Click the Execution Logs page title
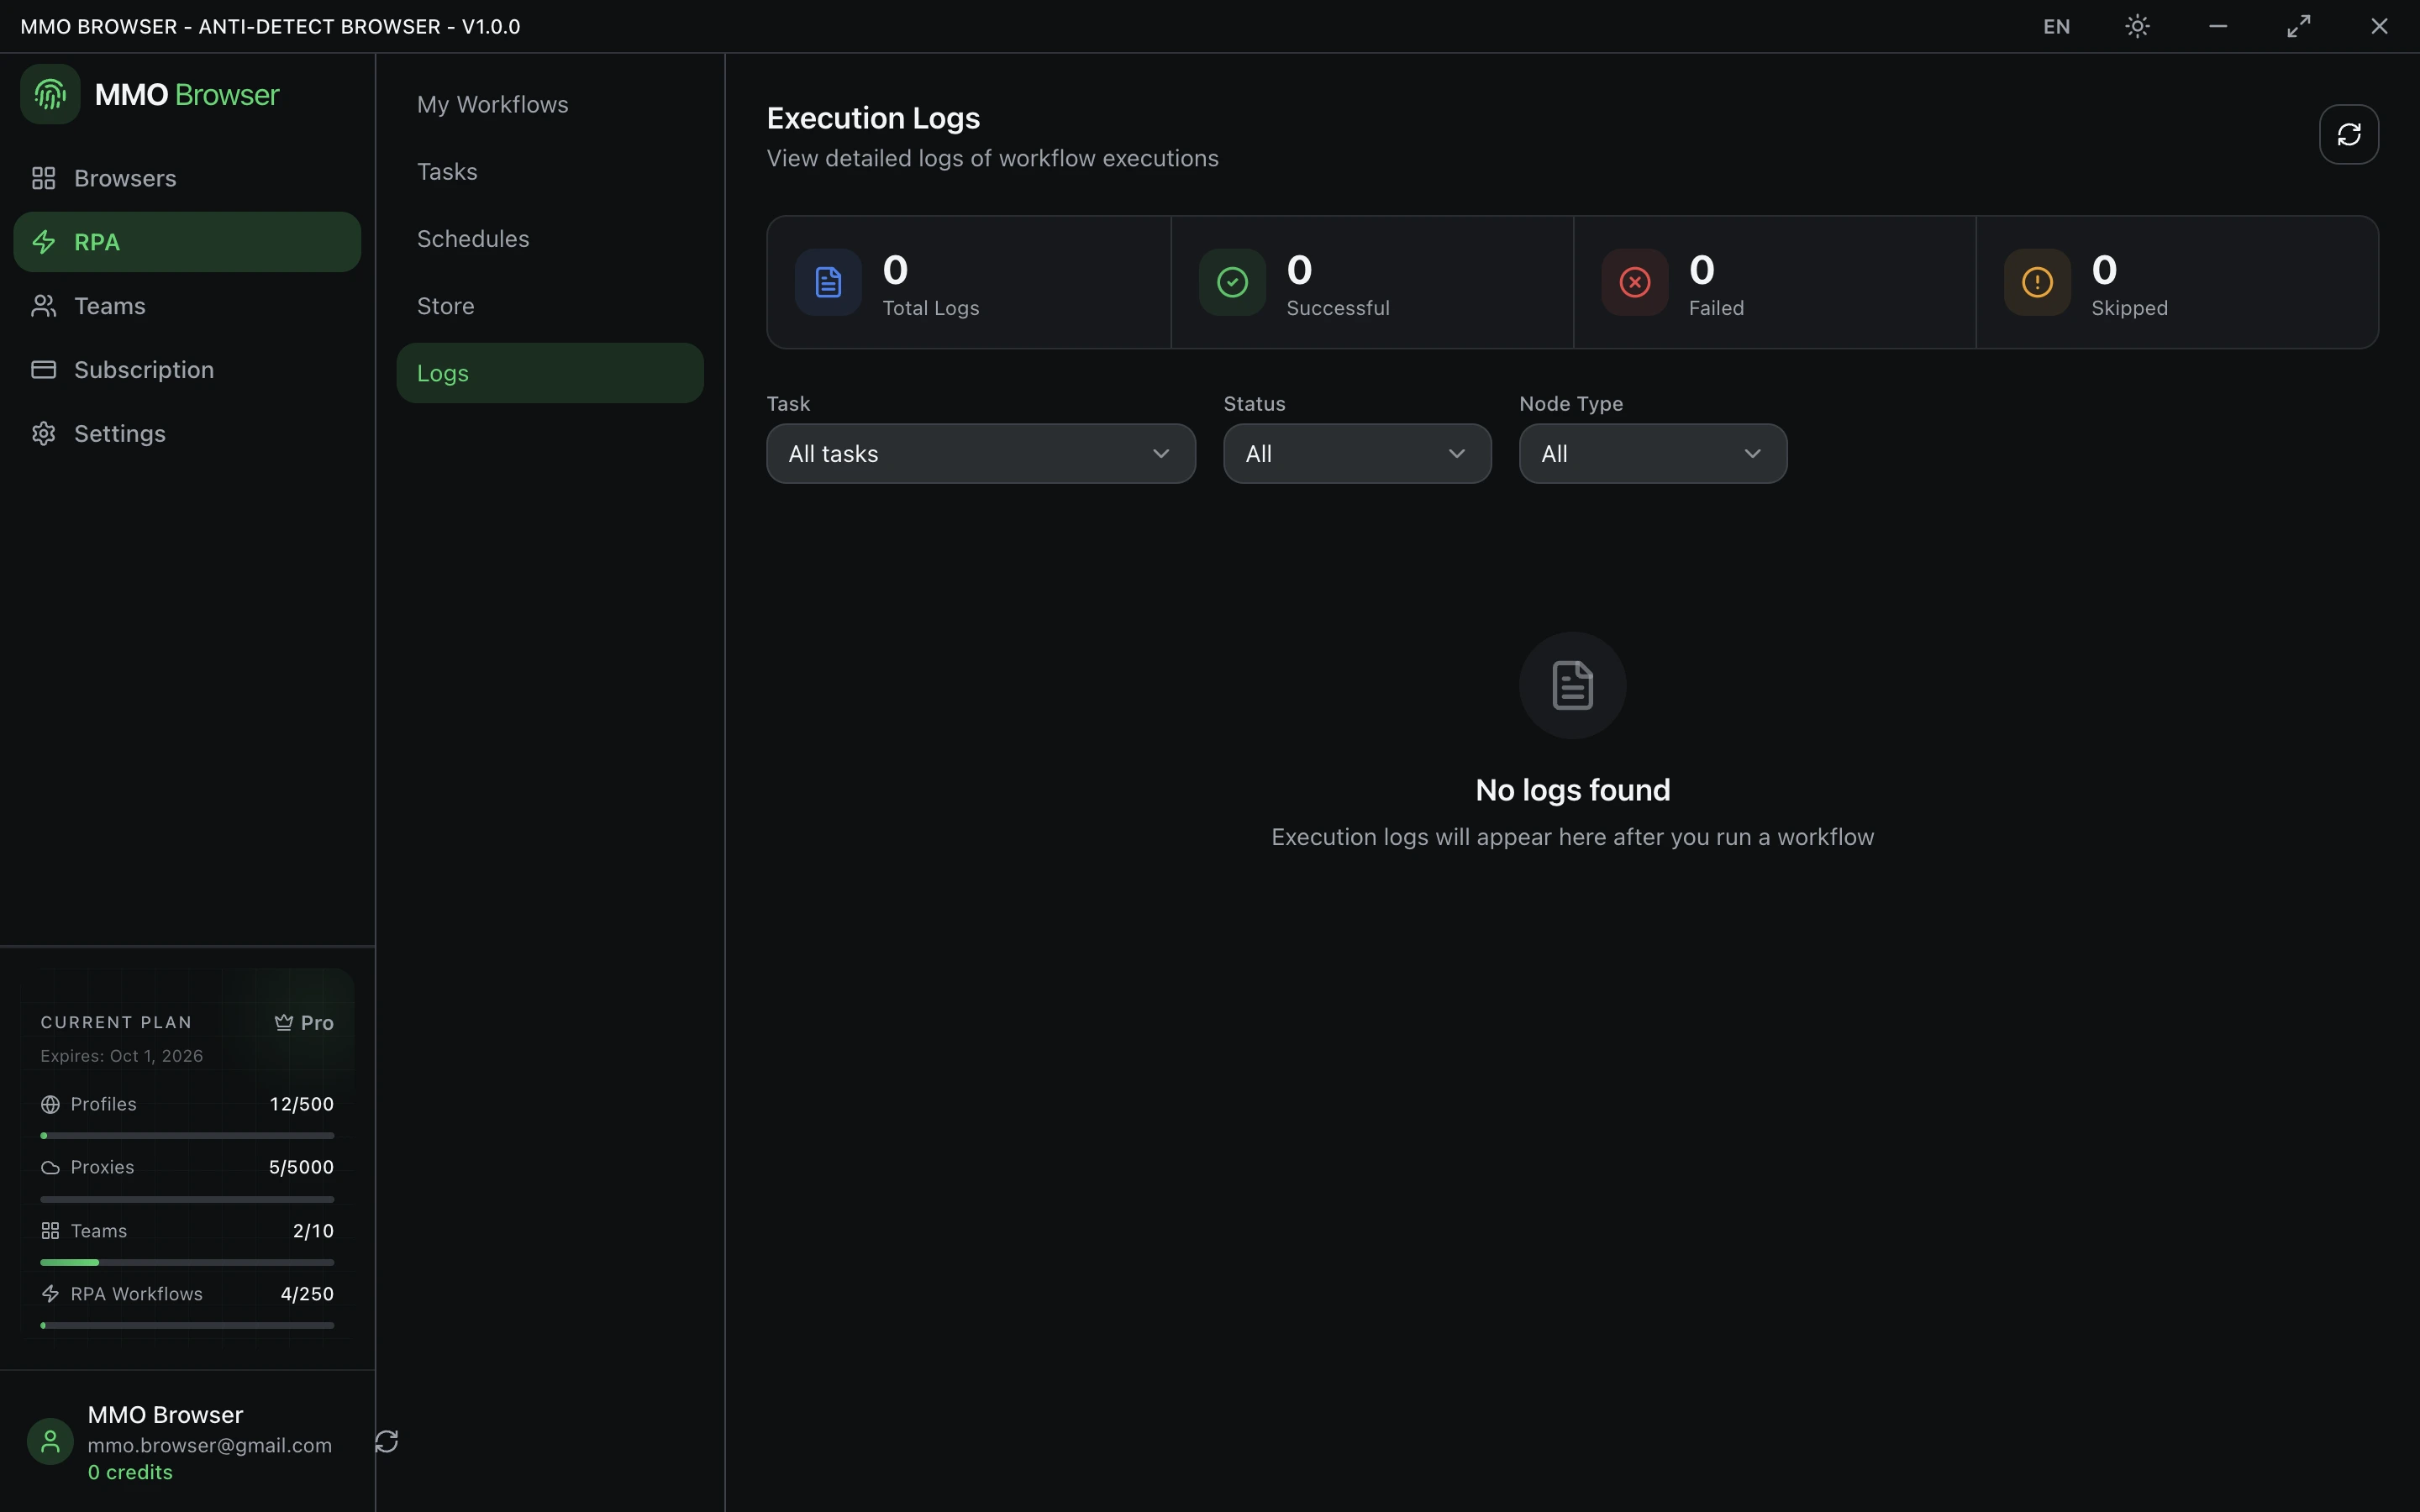2420x1512 pixels. pyautogui.click(x=873, y=118)
